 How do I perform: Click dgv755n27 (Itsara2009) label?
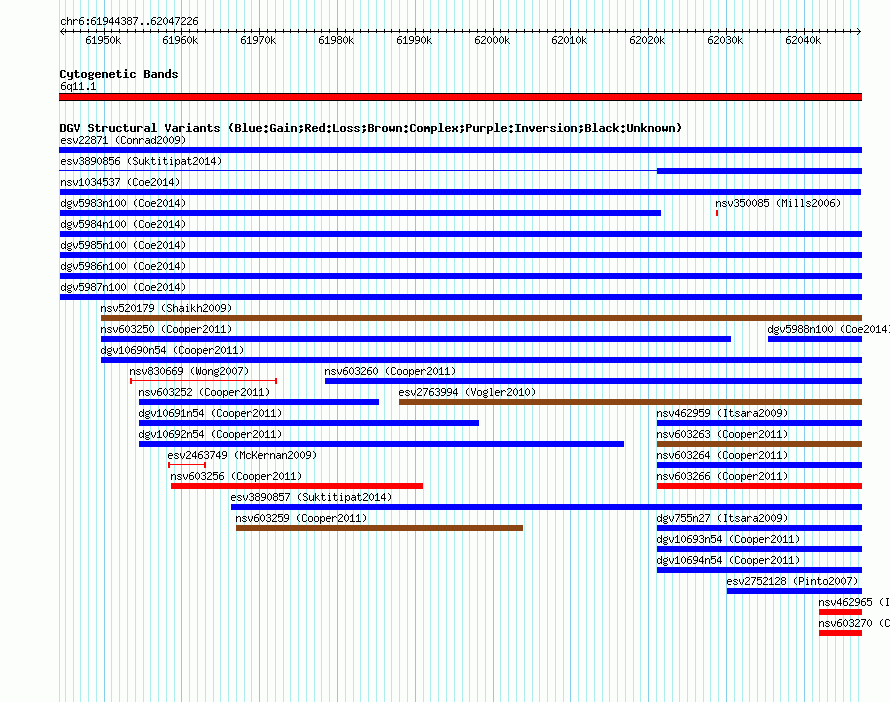pyautogui.click(x=722, y=518)
